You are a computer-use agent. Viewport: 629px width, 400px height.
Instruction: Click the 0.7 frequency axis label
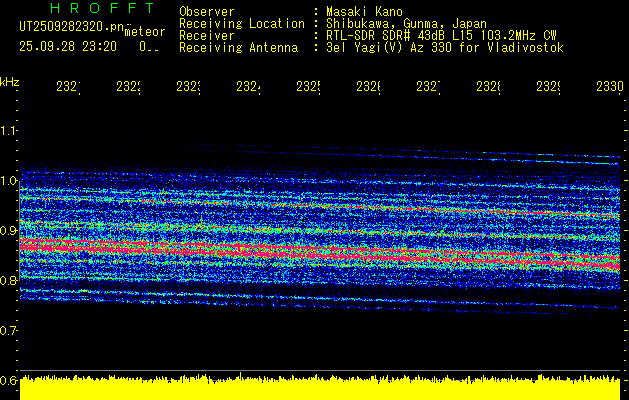pos(8,331)
